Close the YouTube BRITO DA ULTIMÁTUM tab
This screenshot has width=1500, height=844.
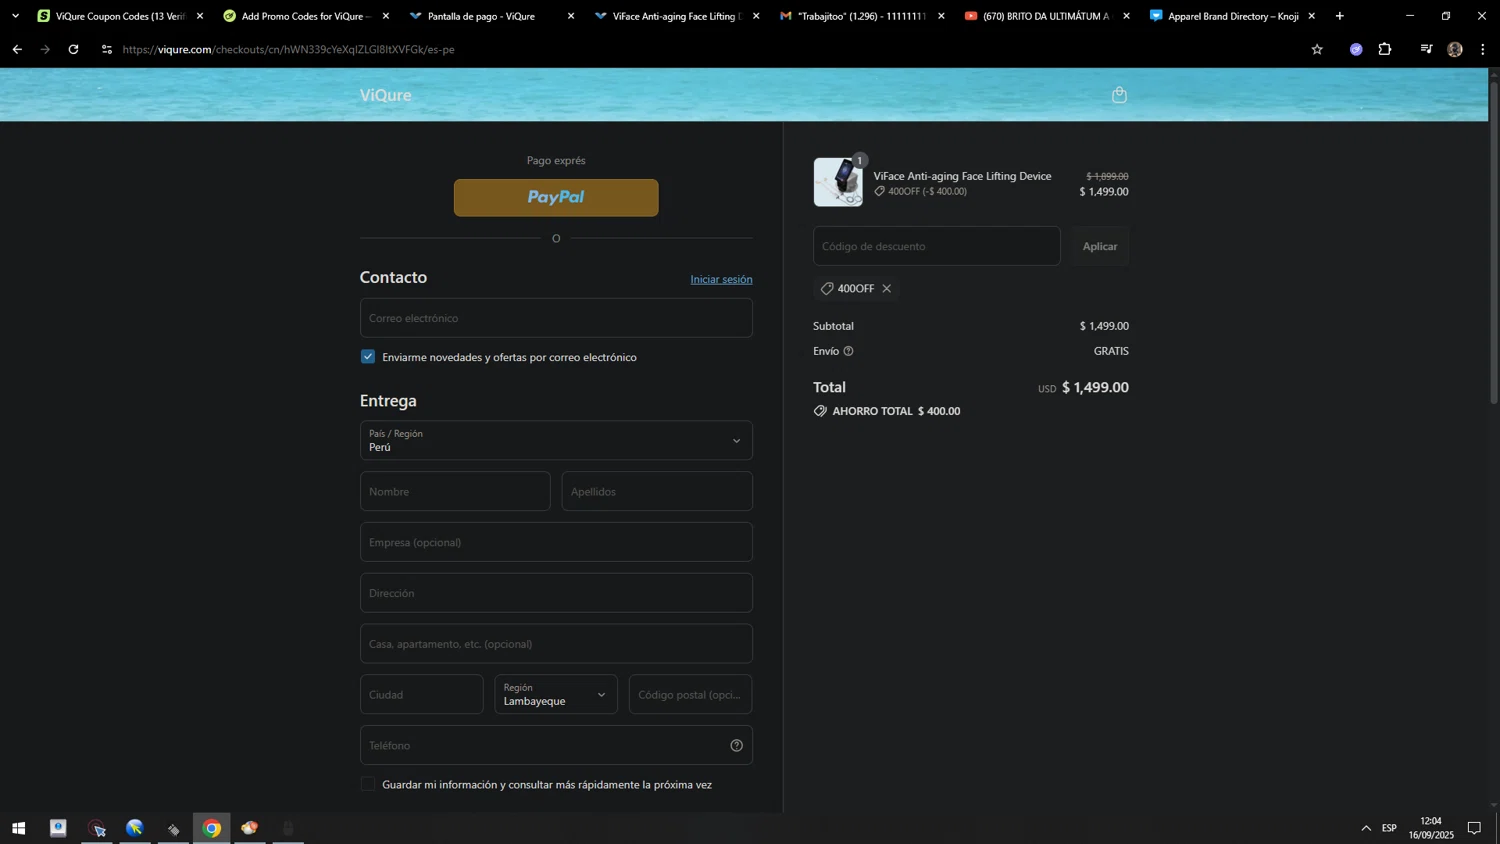coord(1126,16)
